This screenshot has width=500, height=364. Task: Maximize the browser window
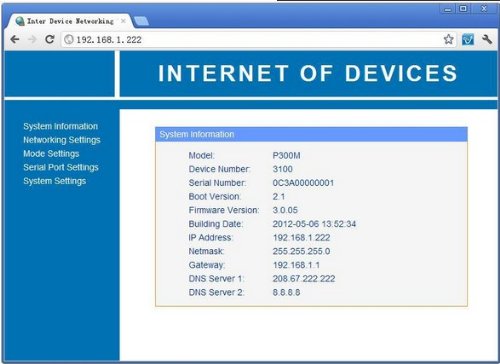tap(463, 9)
